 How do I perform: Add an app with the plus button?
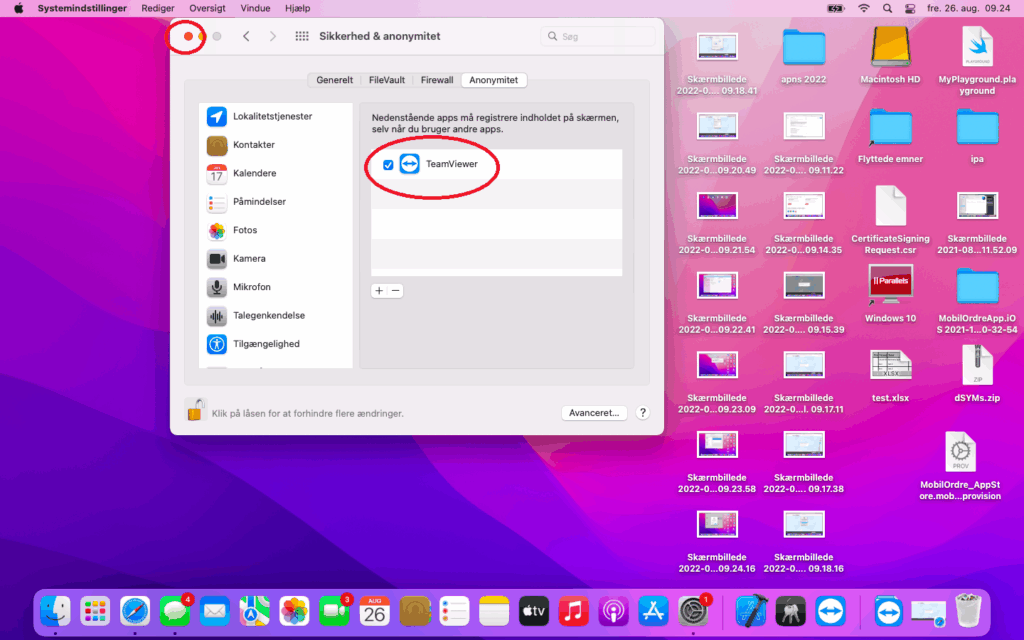point(379,291)
